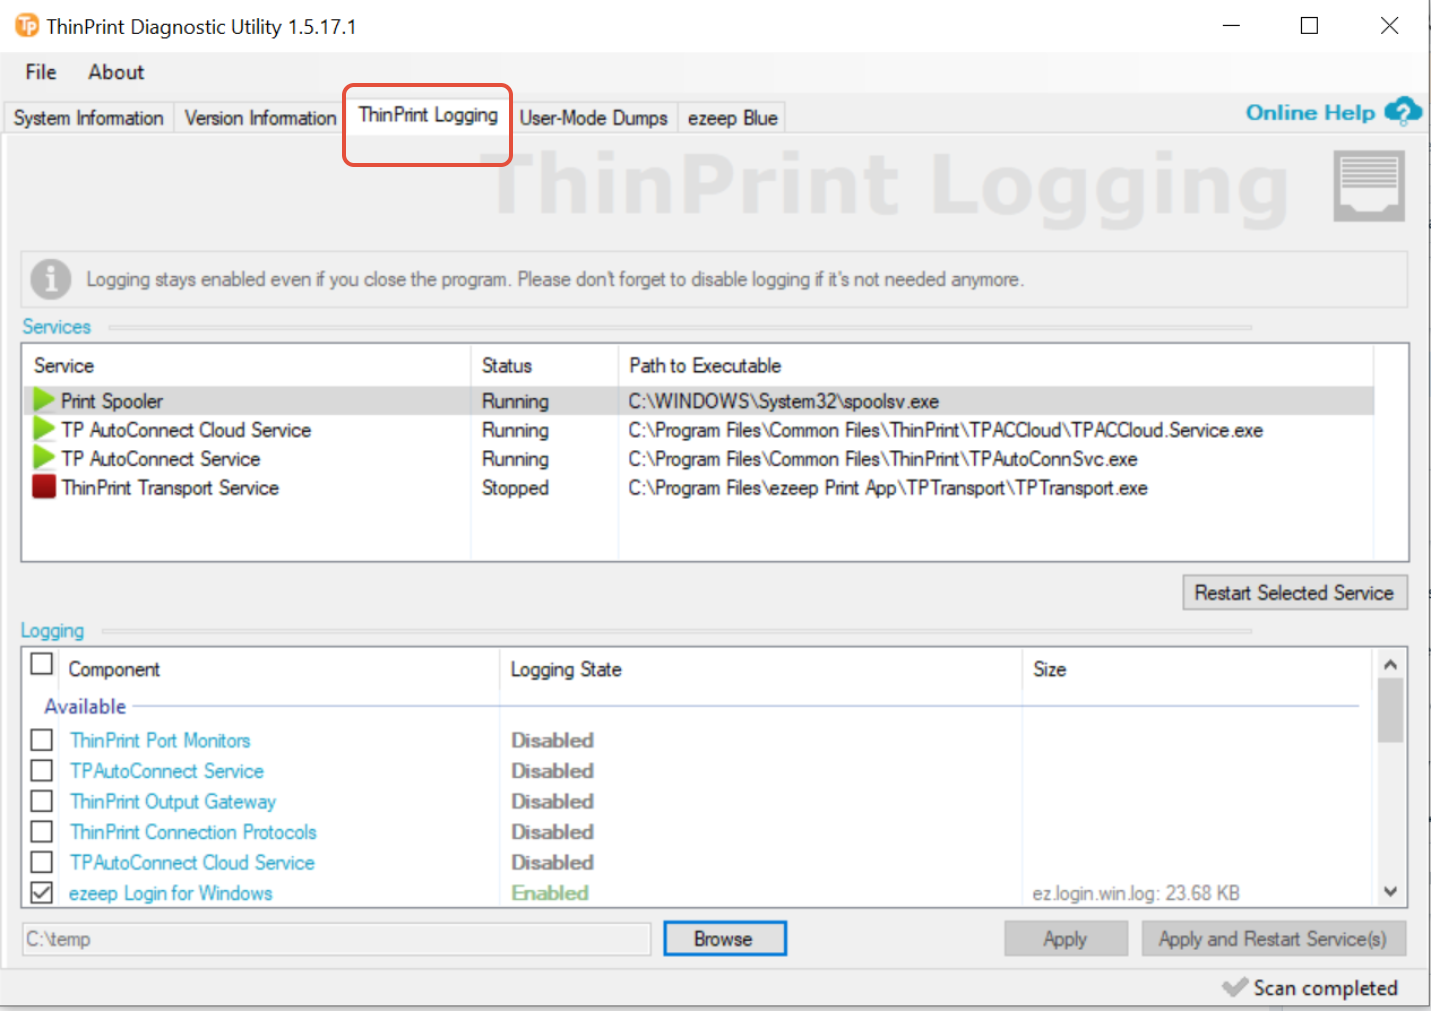Minimize the ThinPrint Diagnostic Utility window
The height and width of the screenshot is (1011, 1431).
pyautogui.click(x=1231, y=26)
